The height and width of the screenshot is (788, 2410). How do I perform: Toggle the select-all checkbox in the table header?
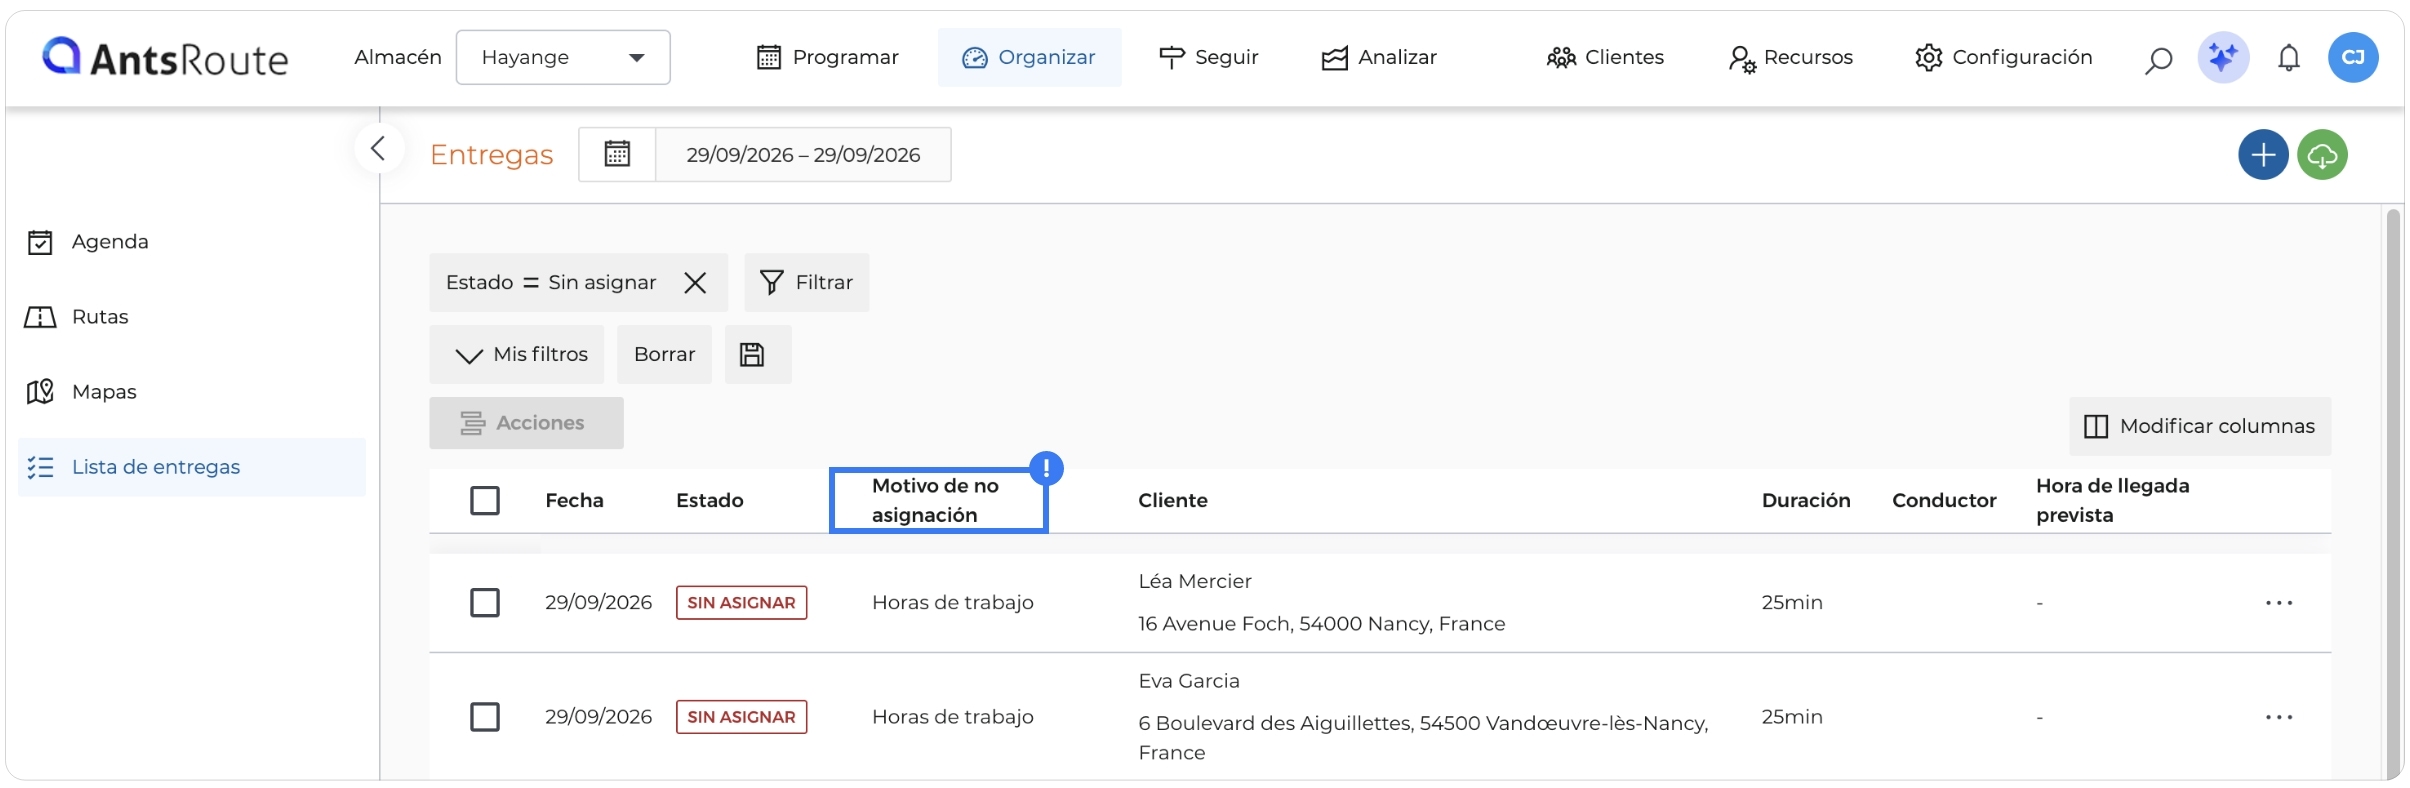coord(485,500)
